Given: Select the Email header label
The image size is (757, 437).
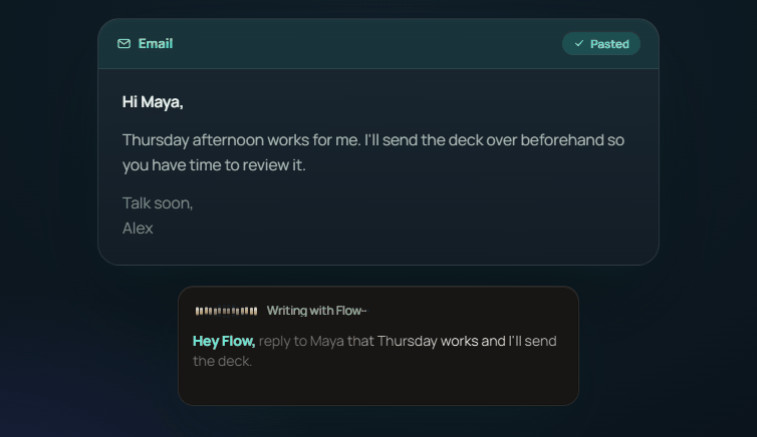Looking at the screenshot, I should 155,44.
